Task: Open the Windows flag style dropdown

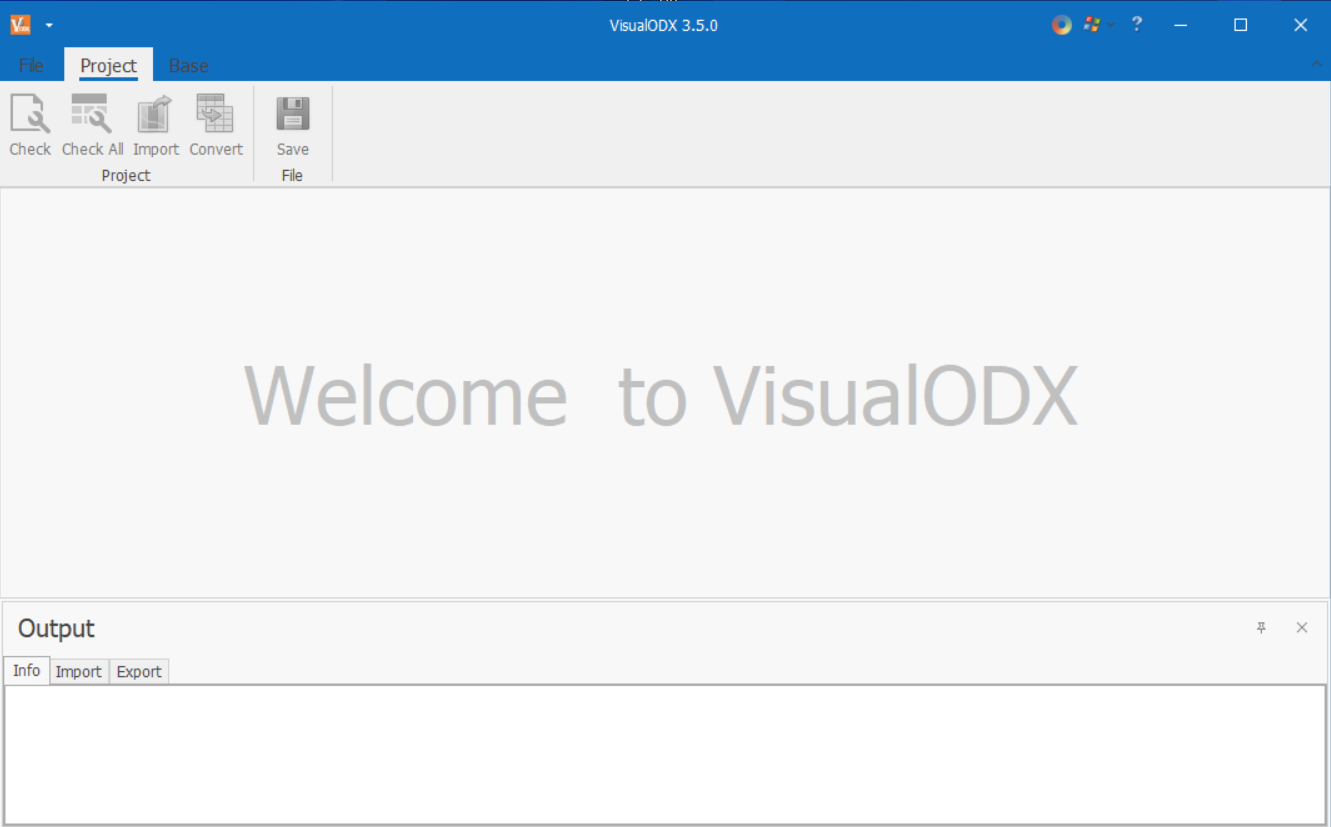Action: (x=1098, y=25)
